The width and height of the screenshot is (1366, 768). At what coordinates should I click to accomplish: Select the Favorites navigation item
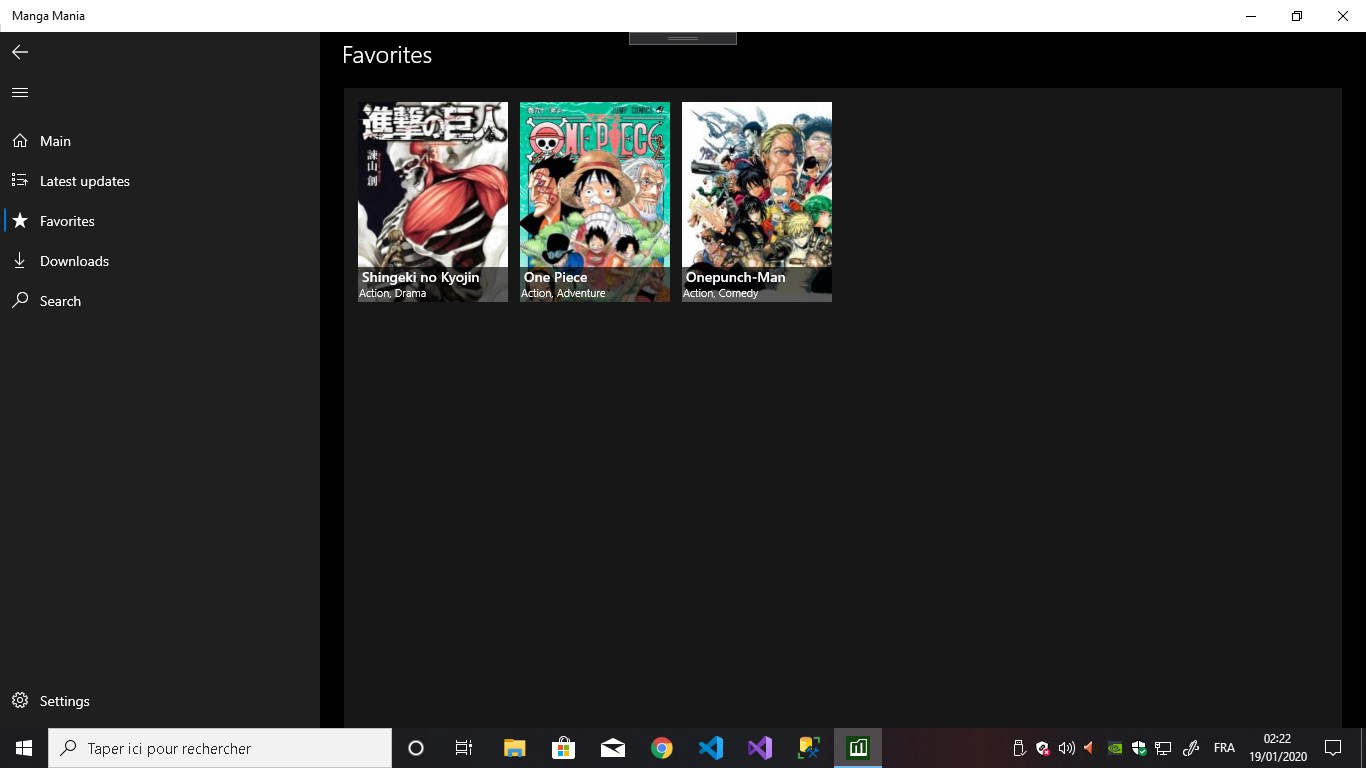[160, 221]
